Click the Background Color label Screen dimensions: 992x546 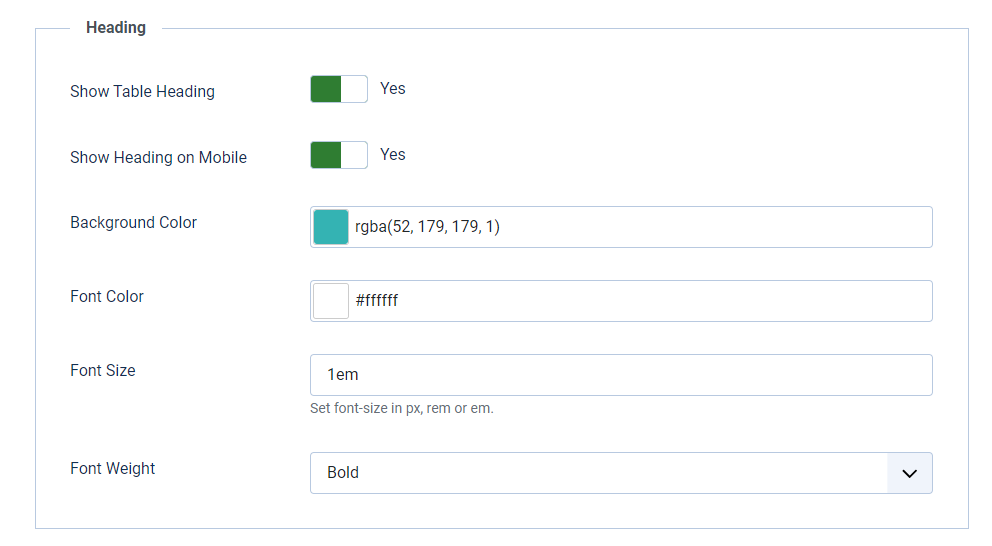(133, 222)
